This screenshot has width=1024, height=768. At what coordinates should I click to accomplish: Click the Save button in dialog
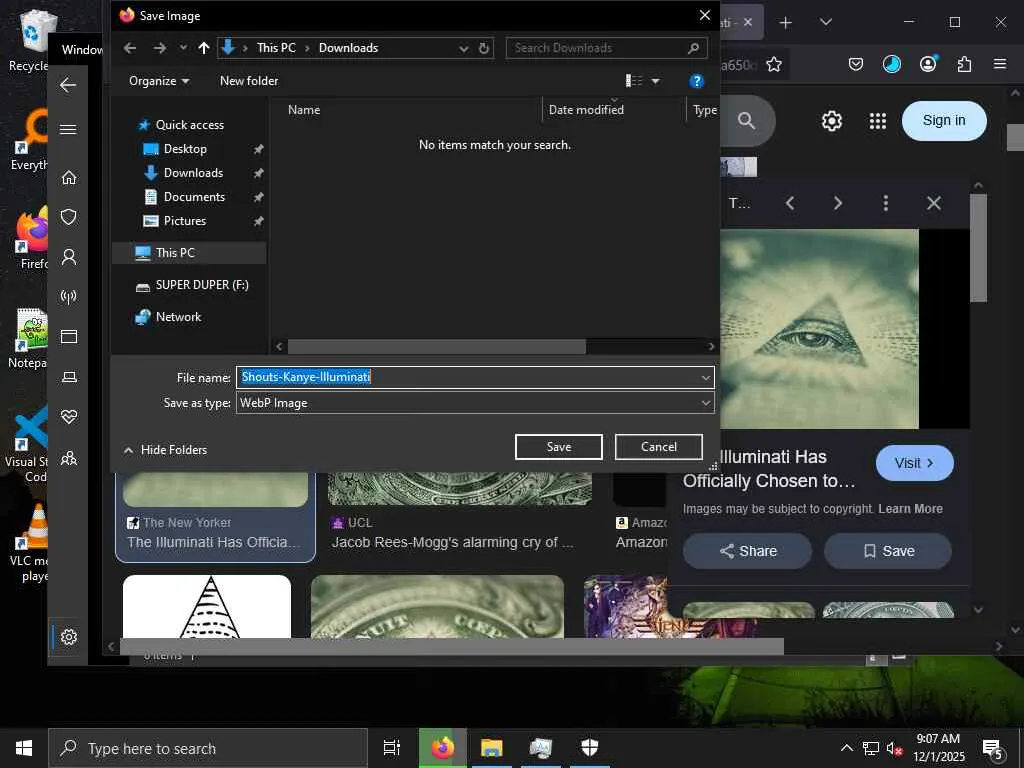pos(559,447)
